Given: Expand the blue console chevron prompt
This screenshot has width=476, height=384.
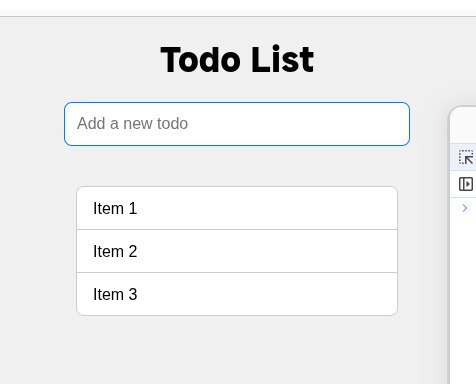Looking at the screenshot, I should 465,208.
